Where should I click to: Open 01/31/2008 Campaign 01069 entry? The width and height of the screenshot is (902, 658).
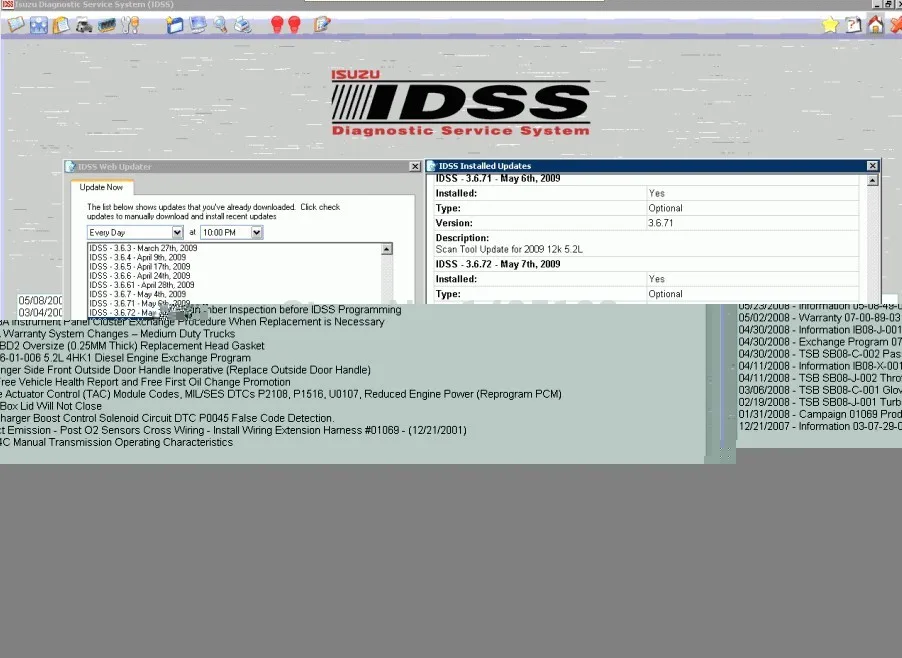click(820, 414)
